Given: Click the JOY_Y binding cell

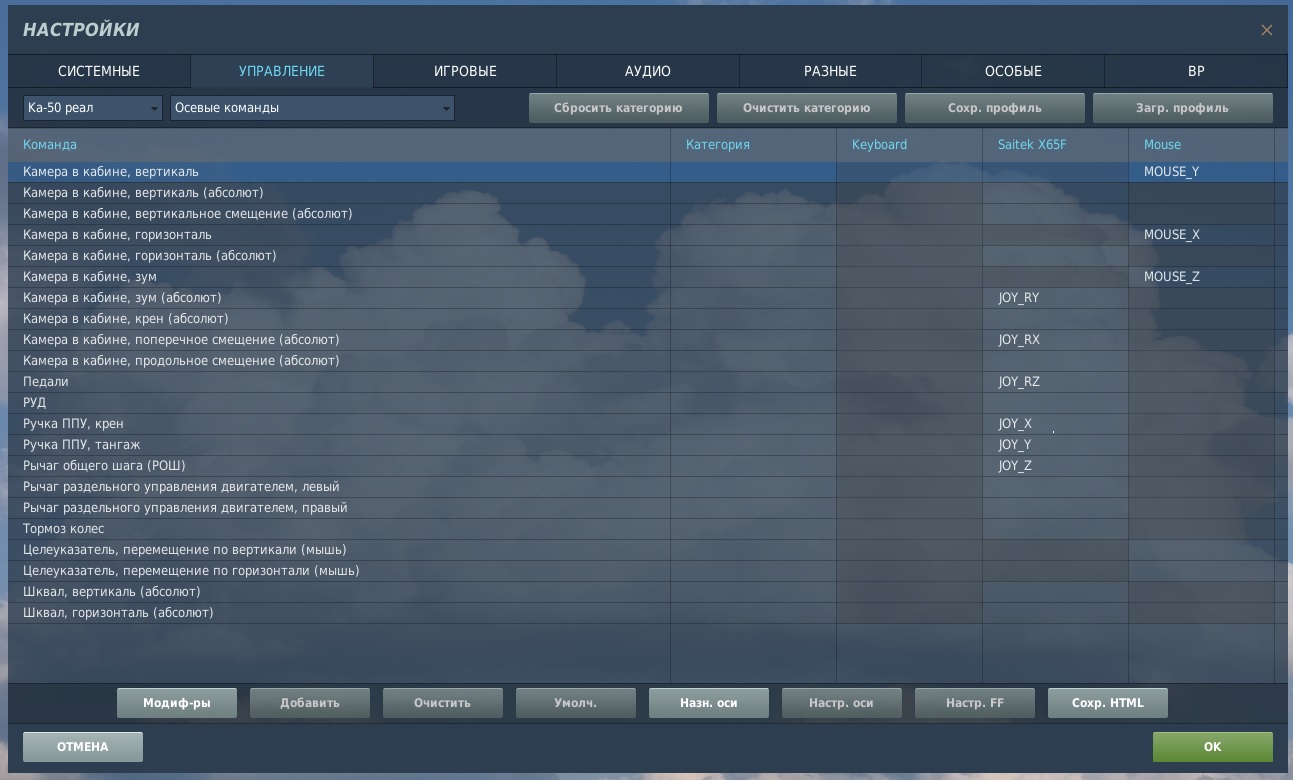Looking at the screenshot, I should click(1055, 445).
